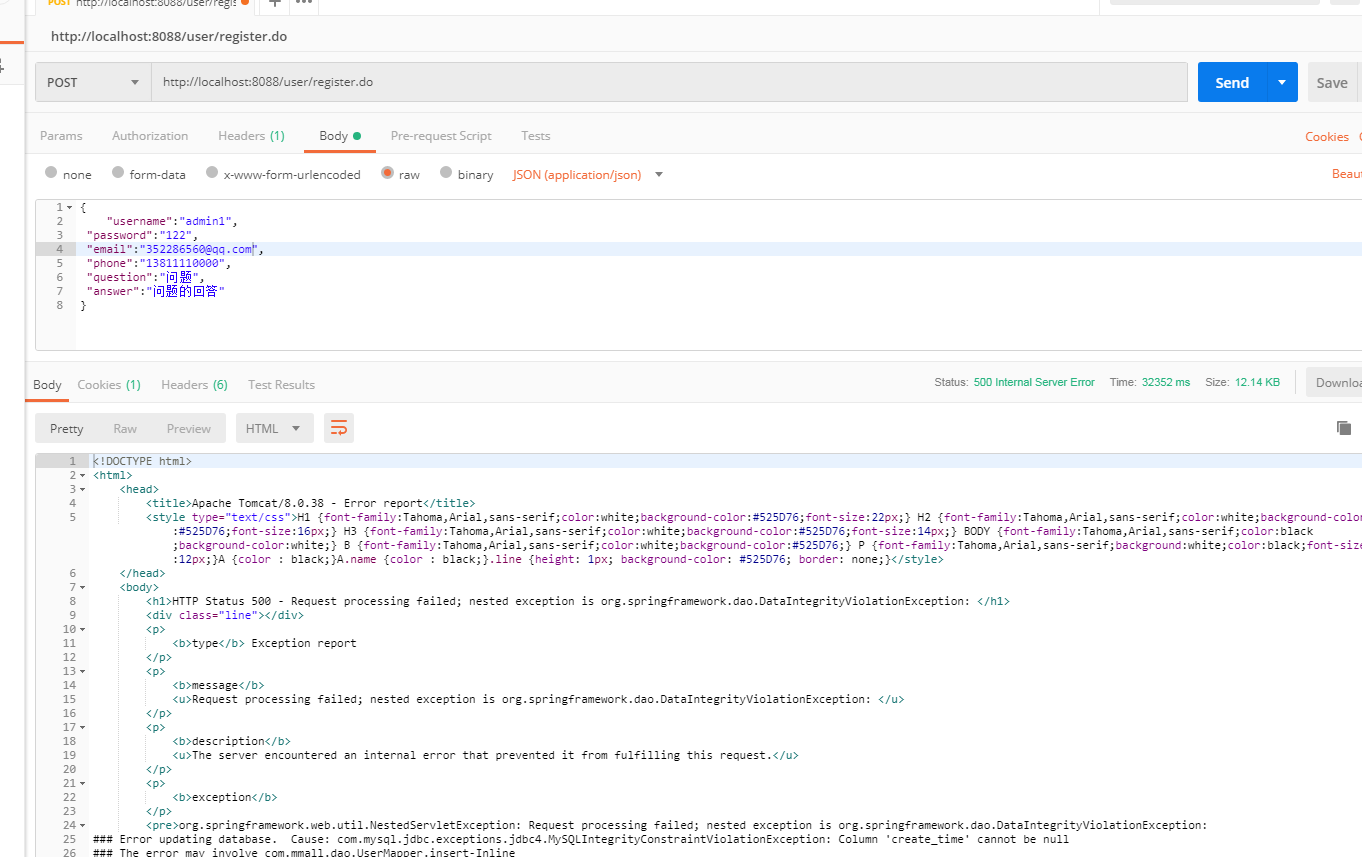Collapse the head tag on line 3

coord(82,489)
